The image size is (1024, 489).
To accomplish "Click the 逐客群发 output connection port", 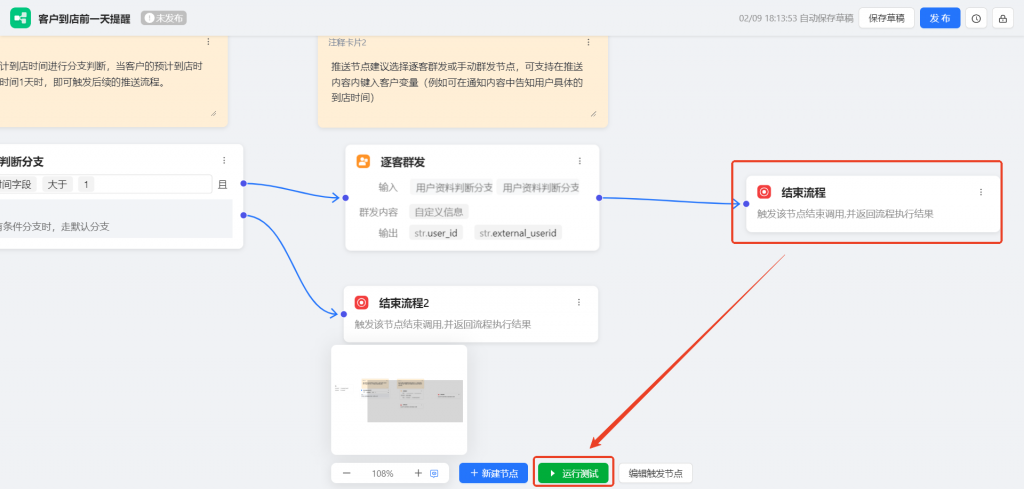I will click(x=599, y=197).
